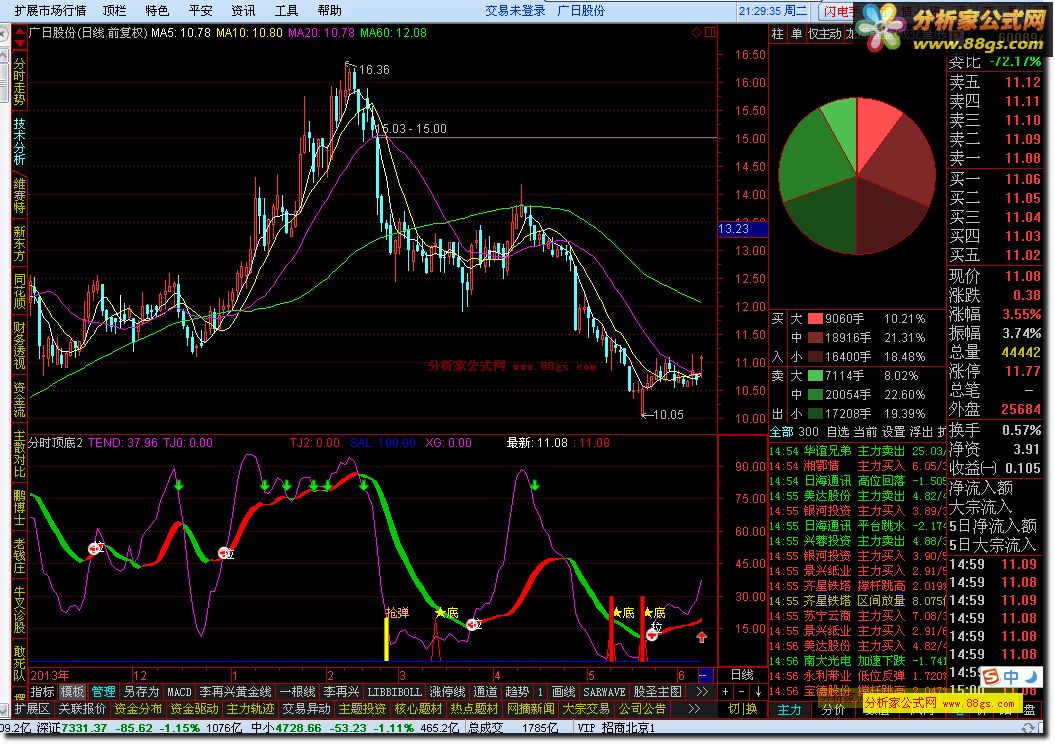Screen dimensions: 1055x744
Task: Click the 管理 button in indicator bar
Action: tap(103, 692)
